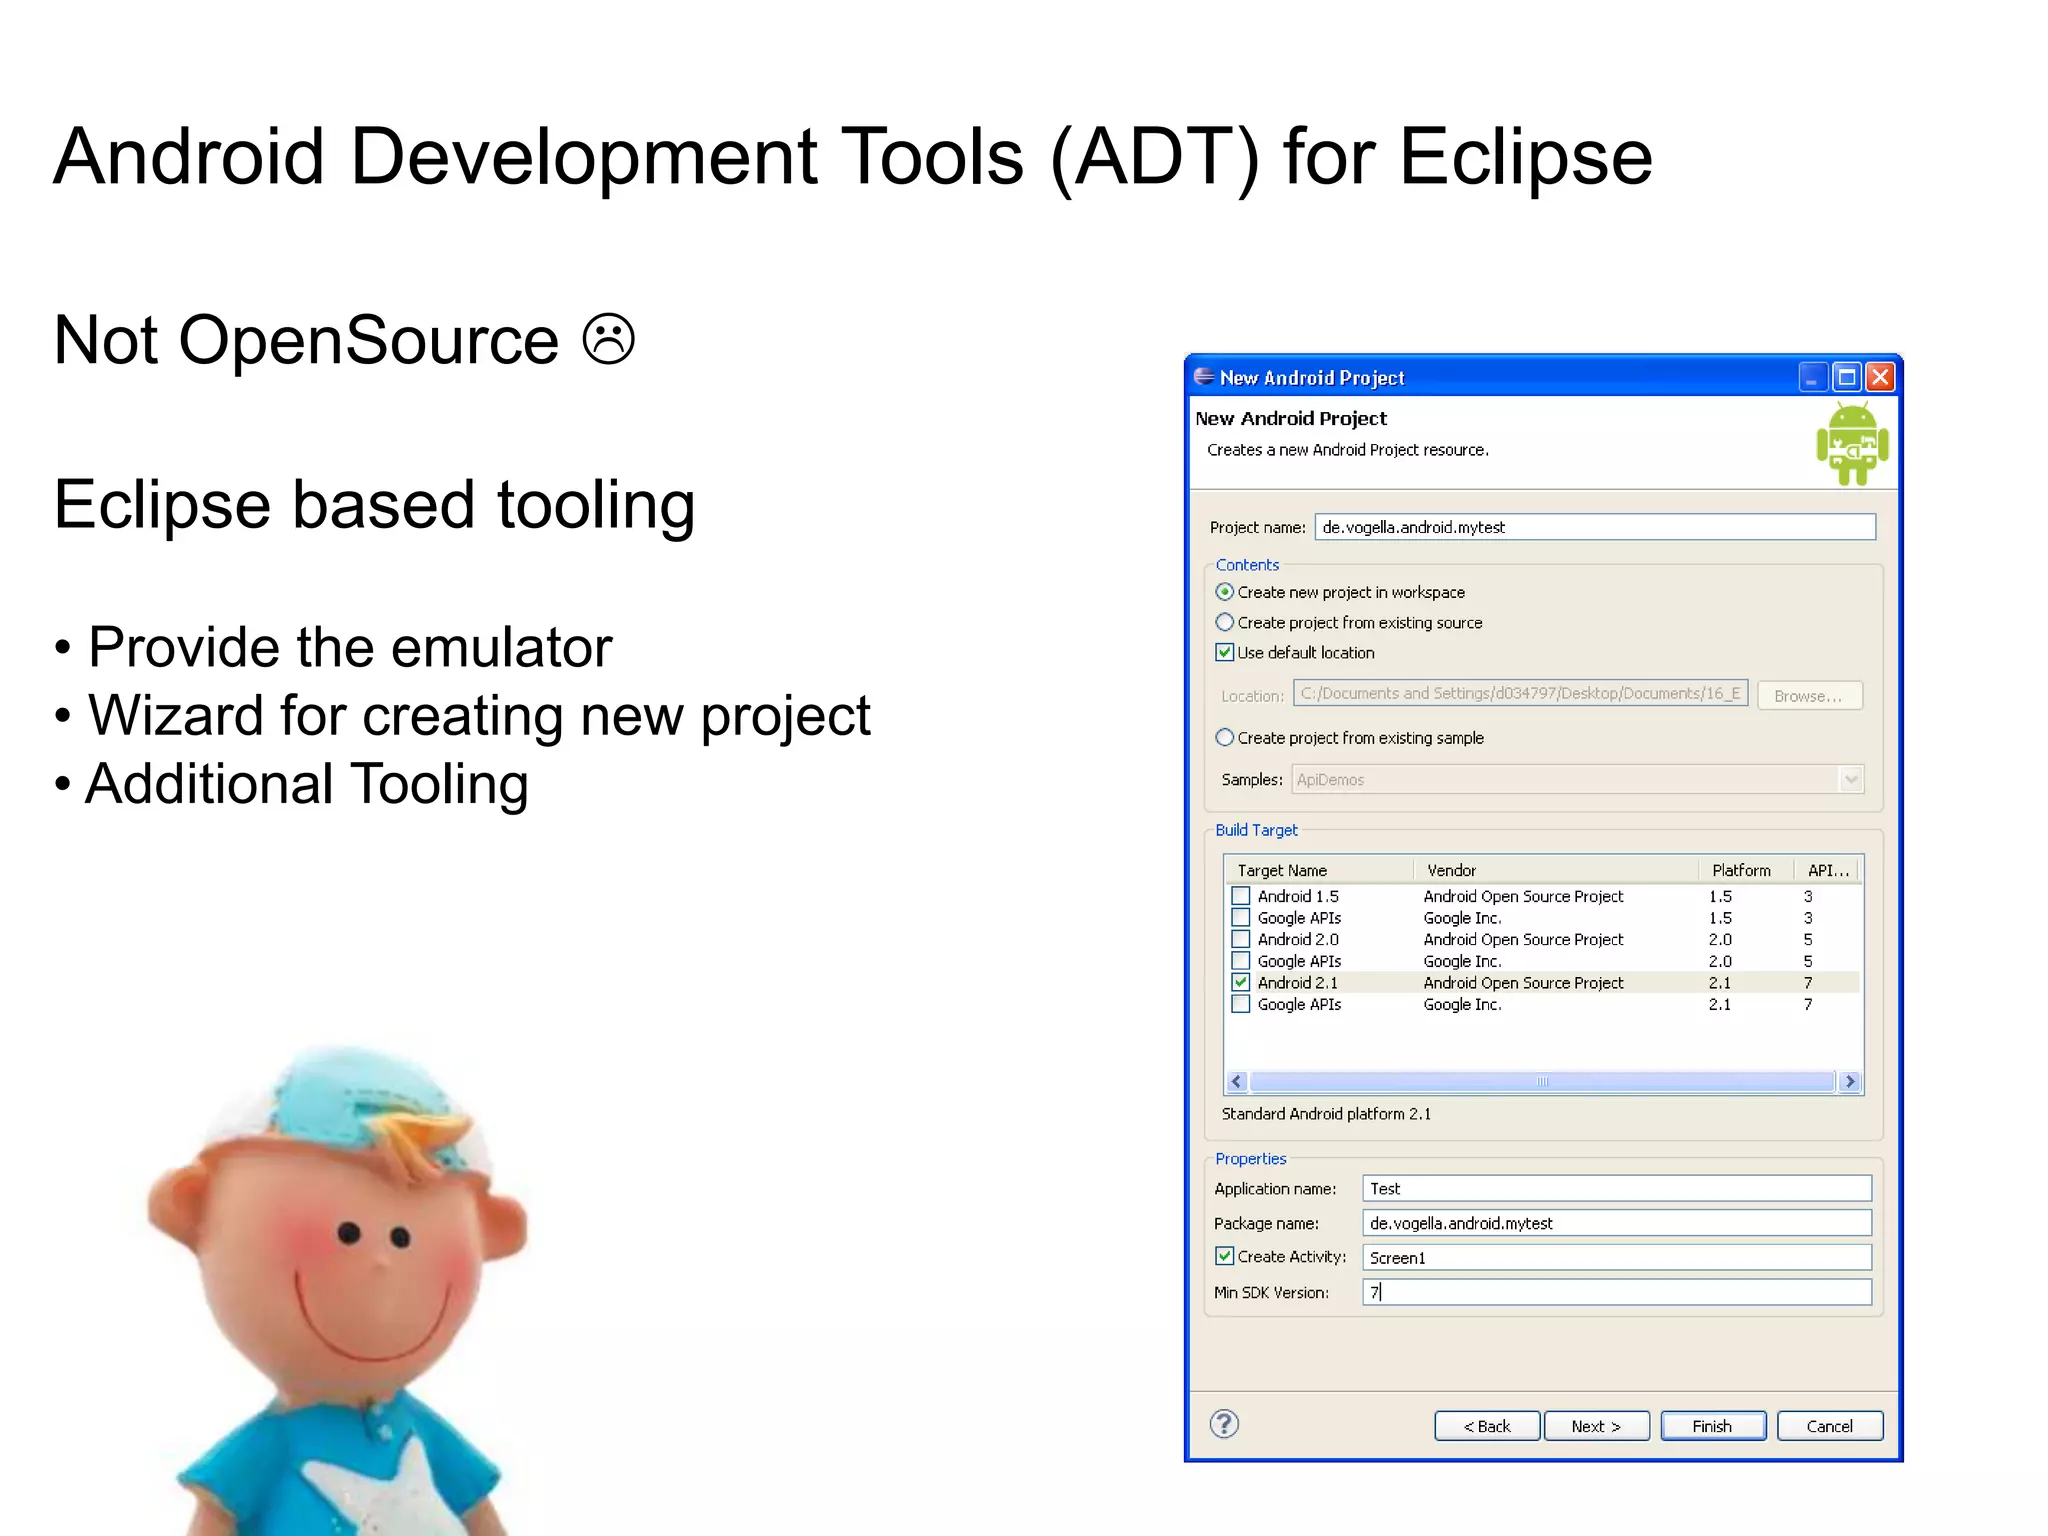Viewport: 2048px width, 1536px height.
Task: Maximize the New Android Project dialog
Action: coord(1846,377)
